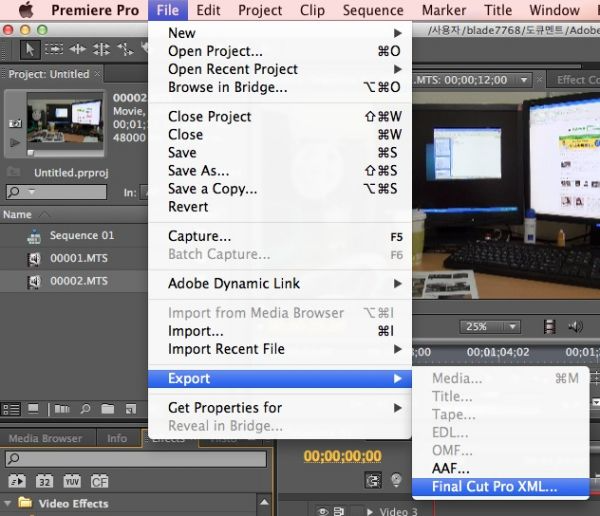Open the Marker menu
Image resolution: width=600 pixels, height=516 pixels.
coord(444,10)
